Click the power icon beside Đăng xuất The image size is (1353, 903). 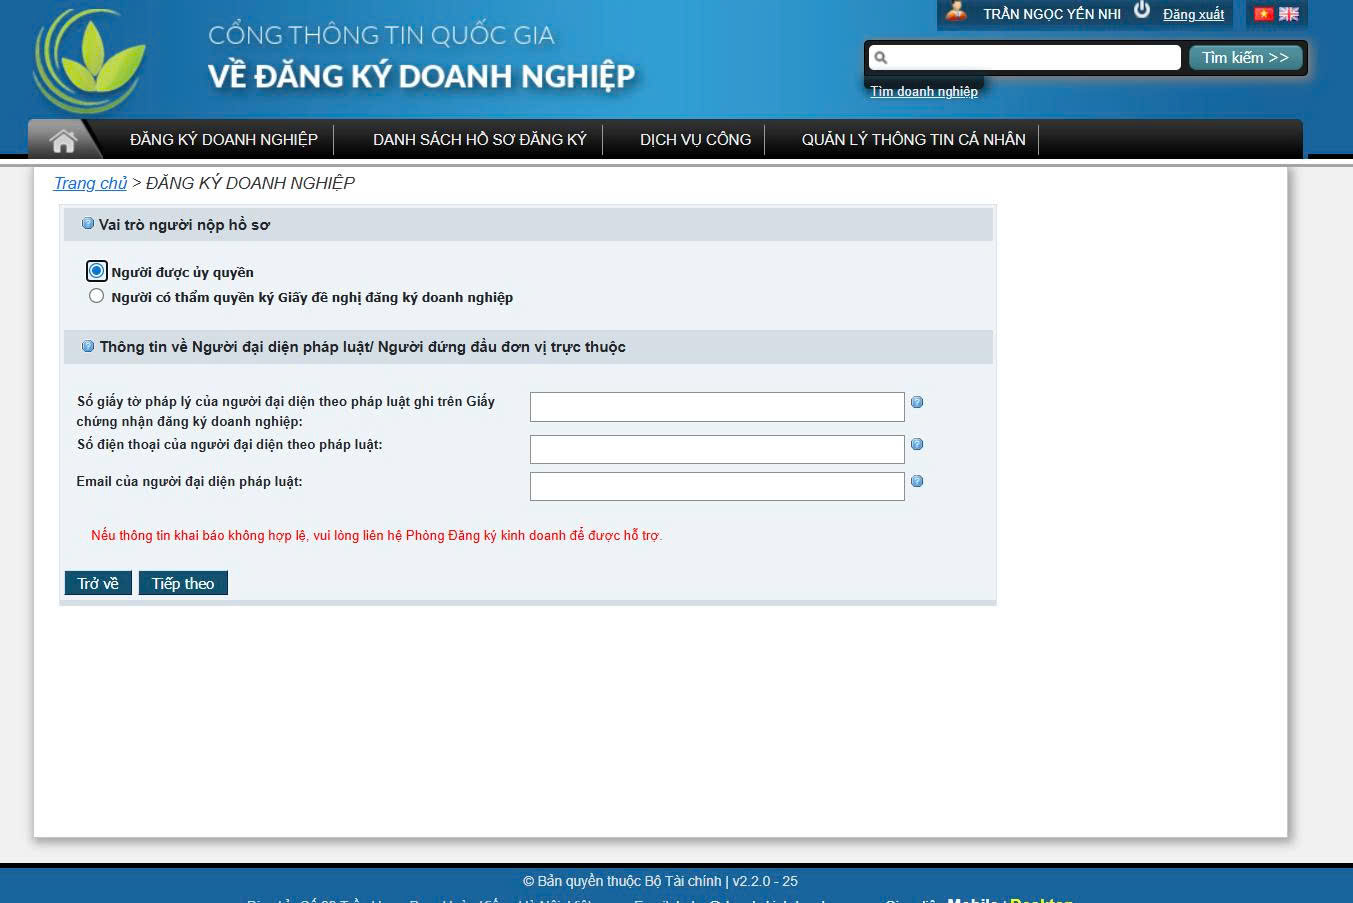1142,11
